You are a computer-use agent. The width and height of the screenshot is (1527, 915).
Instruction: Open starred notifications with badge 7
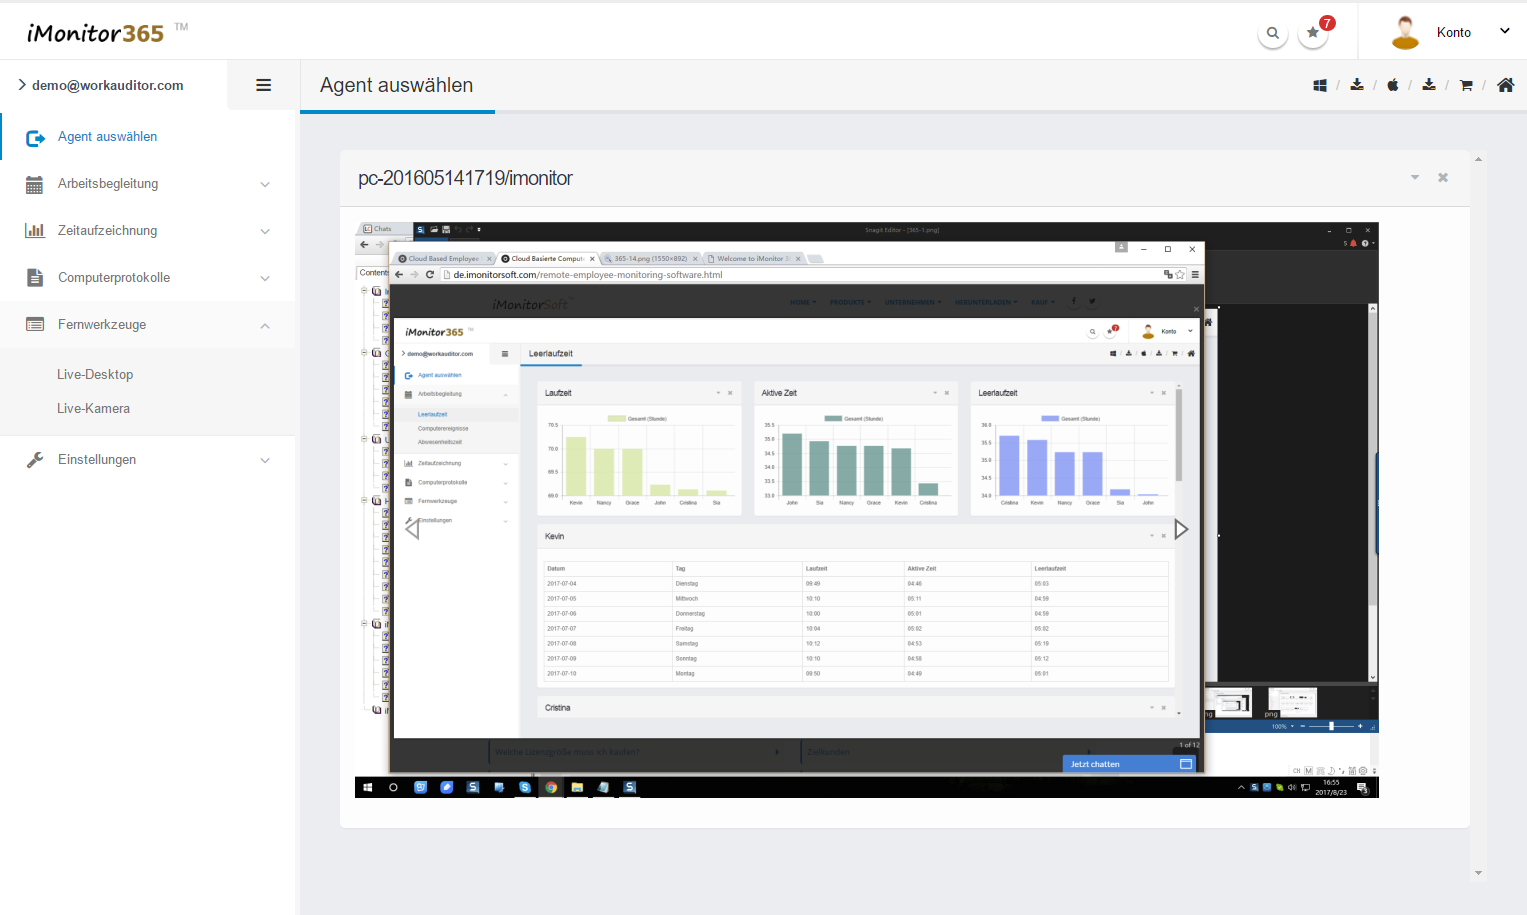pyautogui.click(x=1313, y=33)
